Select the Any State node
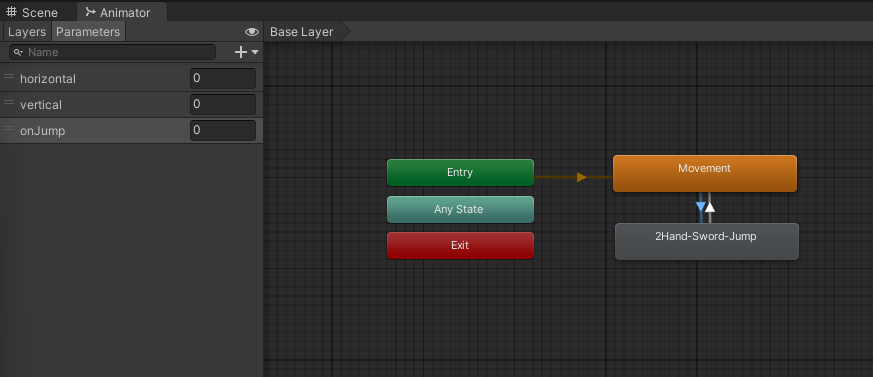 [x=460, y=209]
